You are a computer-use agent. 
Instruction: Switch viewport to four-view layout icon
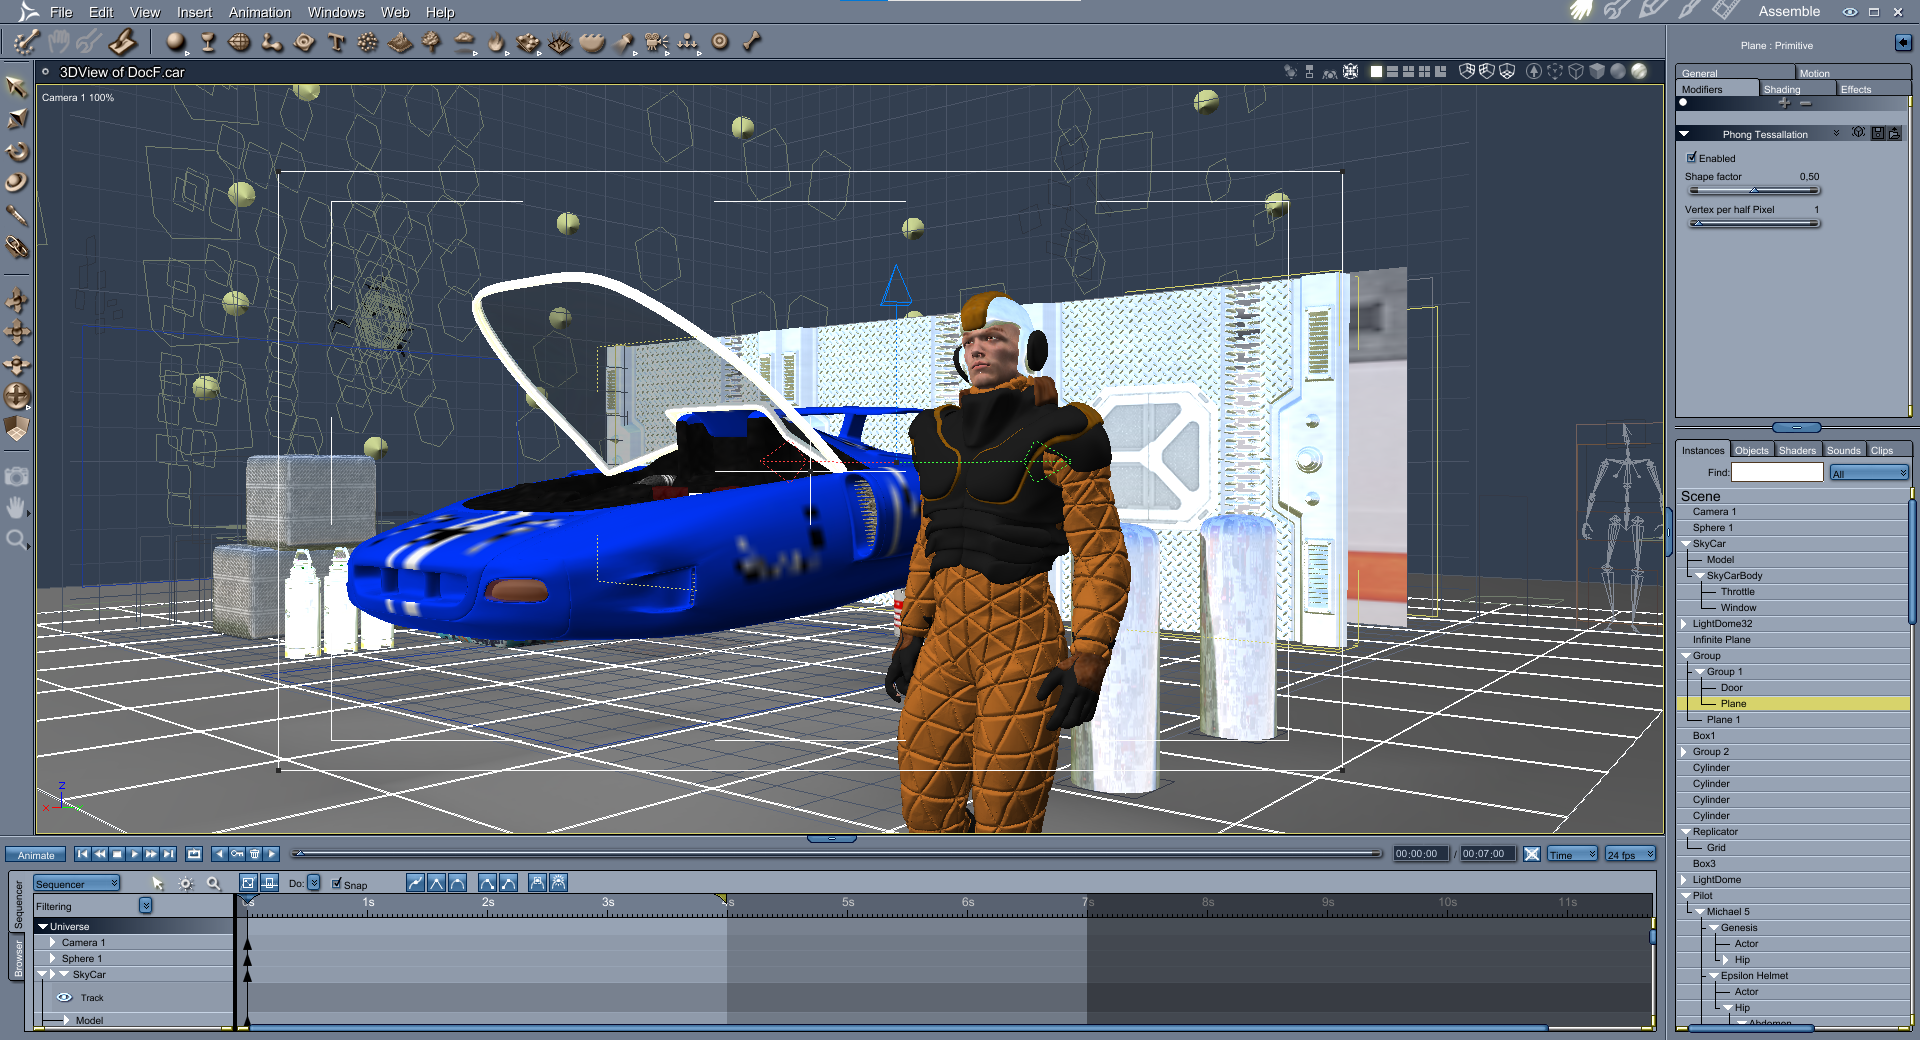[1424, 72]
